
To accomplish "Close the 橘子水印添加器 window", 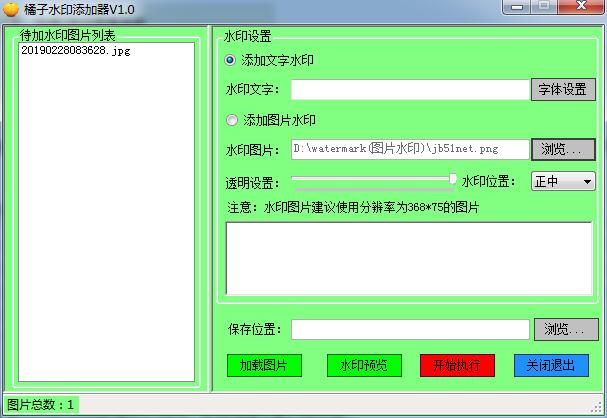I will click(x=581, y=7).
